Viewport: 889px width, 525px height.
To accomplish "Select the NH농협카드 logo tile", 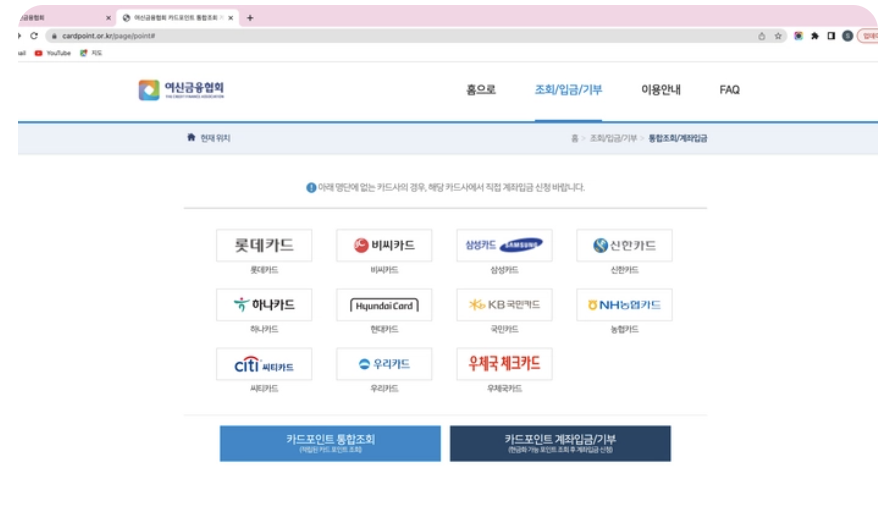I will tap(624, 304).
